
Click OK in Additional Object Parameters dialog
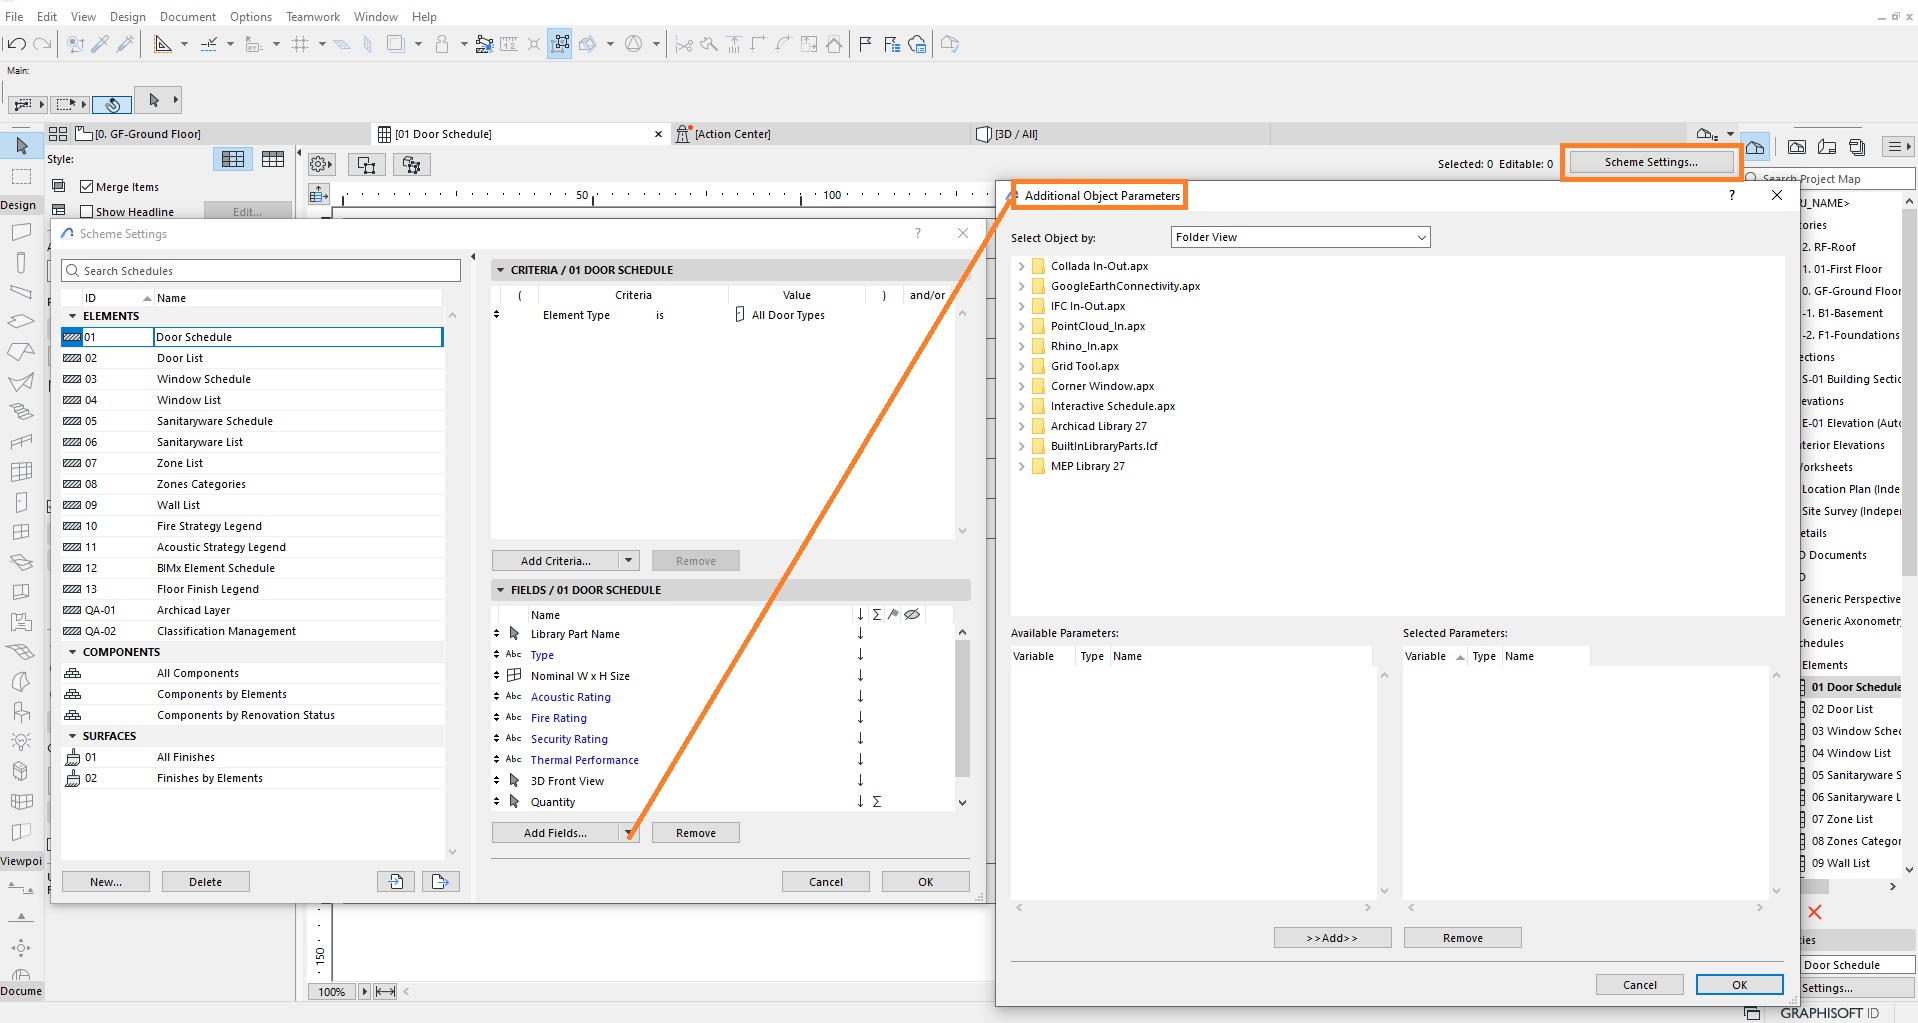coord(1740,985)
